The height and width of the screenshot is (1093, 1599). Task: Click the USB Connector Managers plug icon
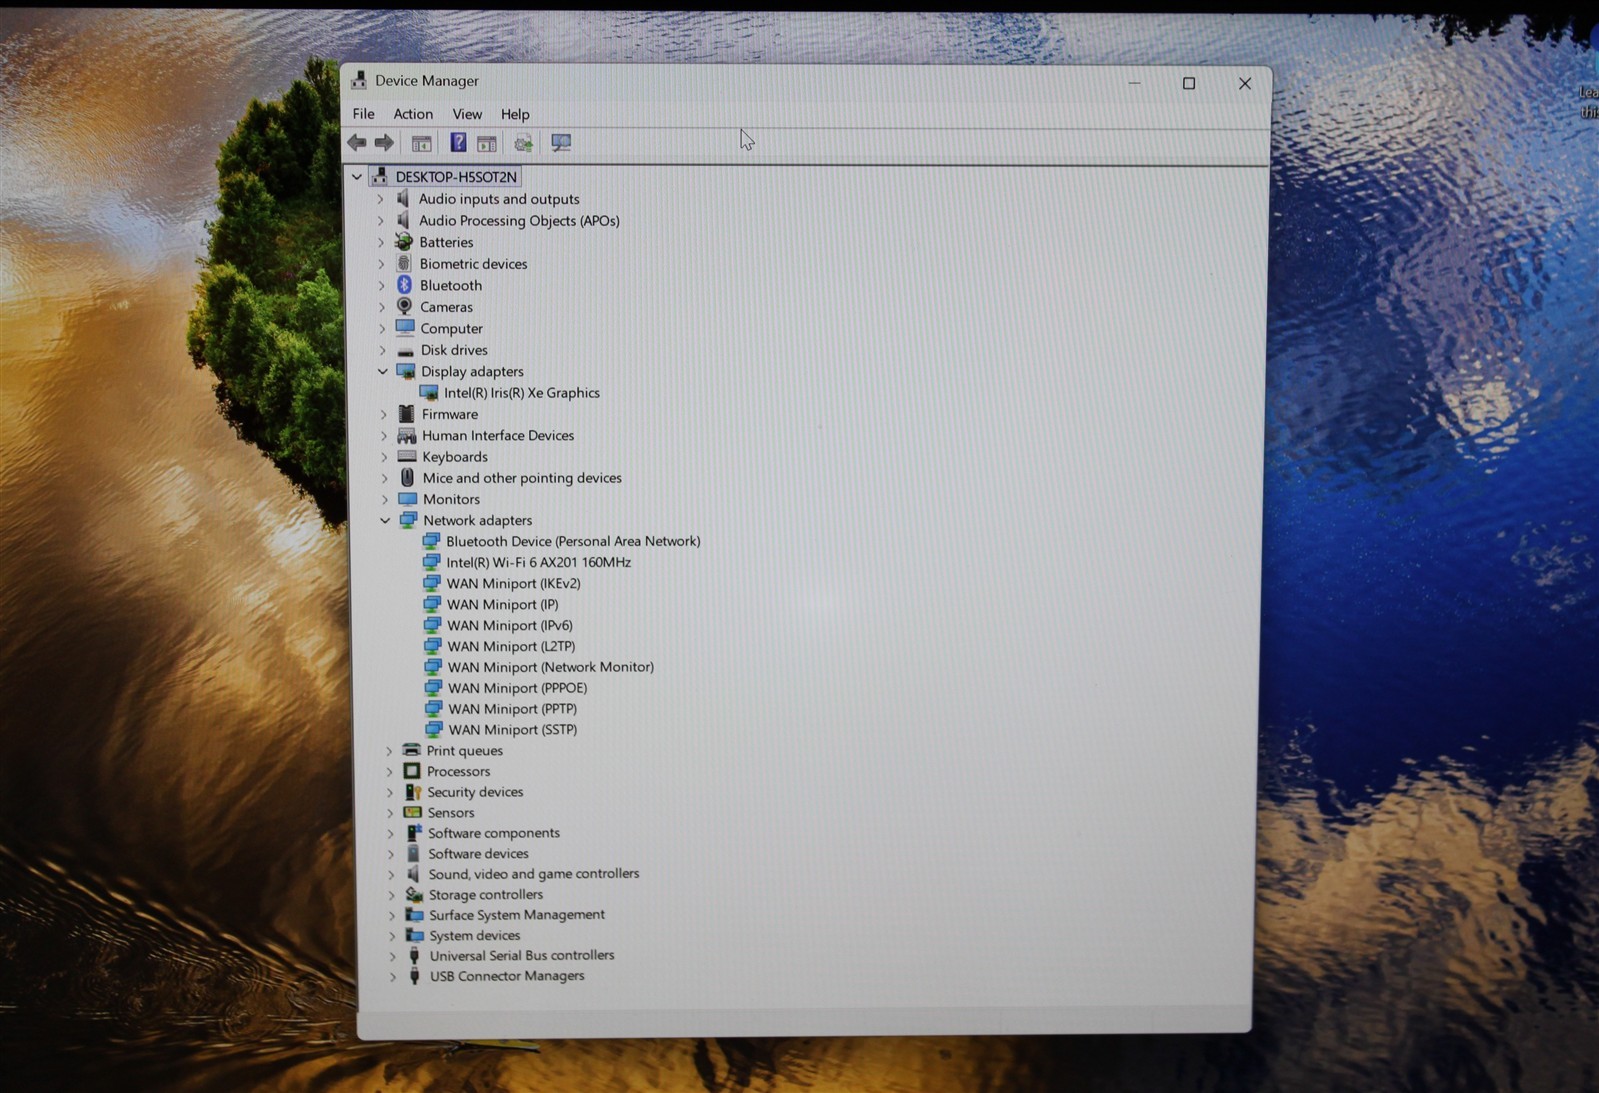click(x=414, y=976)
